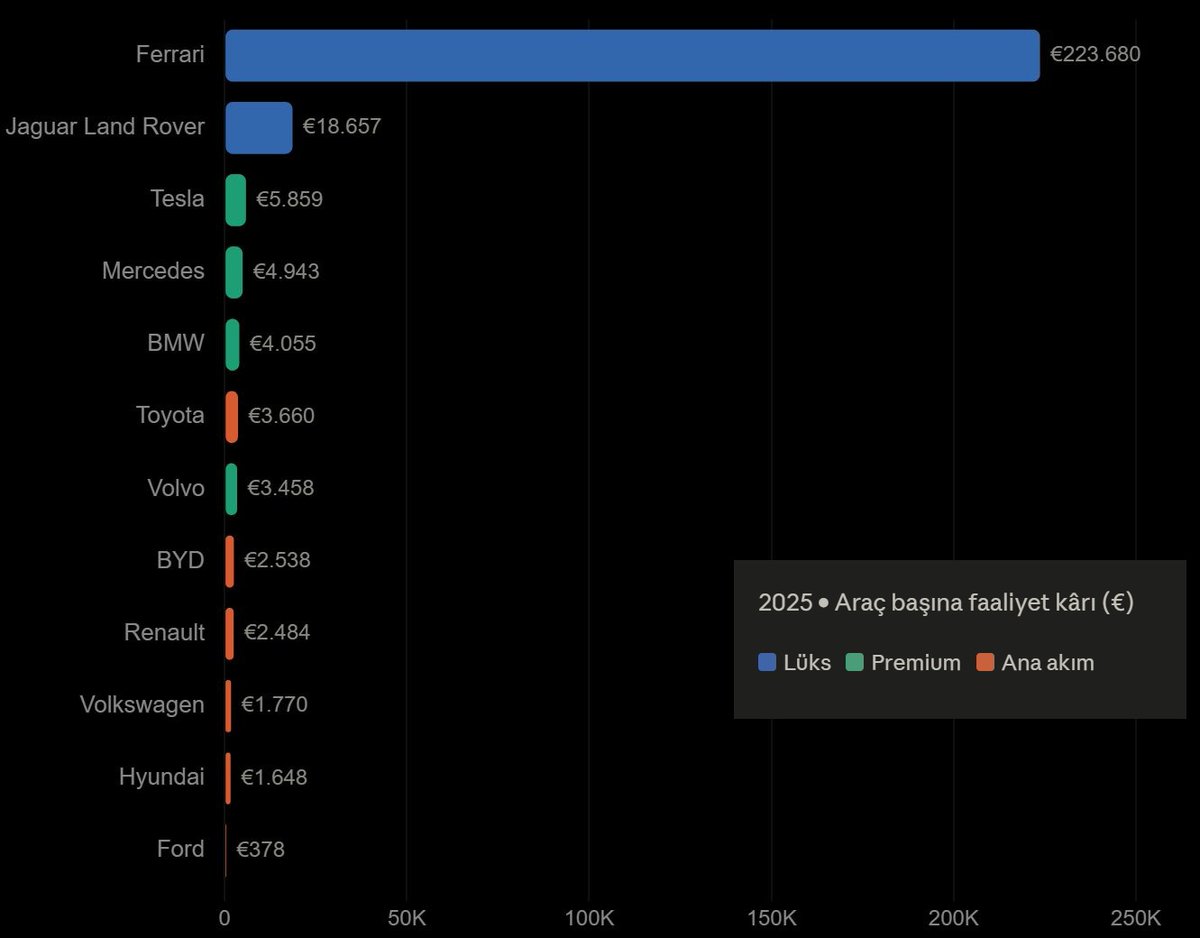Click the Tesla green bar

[x=236, y=199]
